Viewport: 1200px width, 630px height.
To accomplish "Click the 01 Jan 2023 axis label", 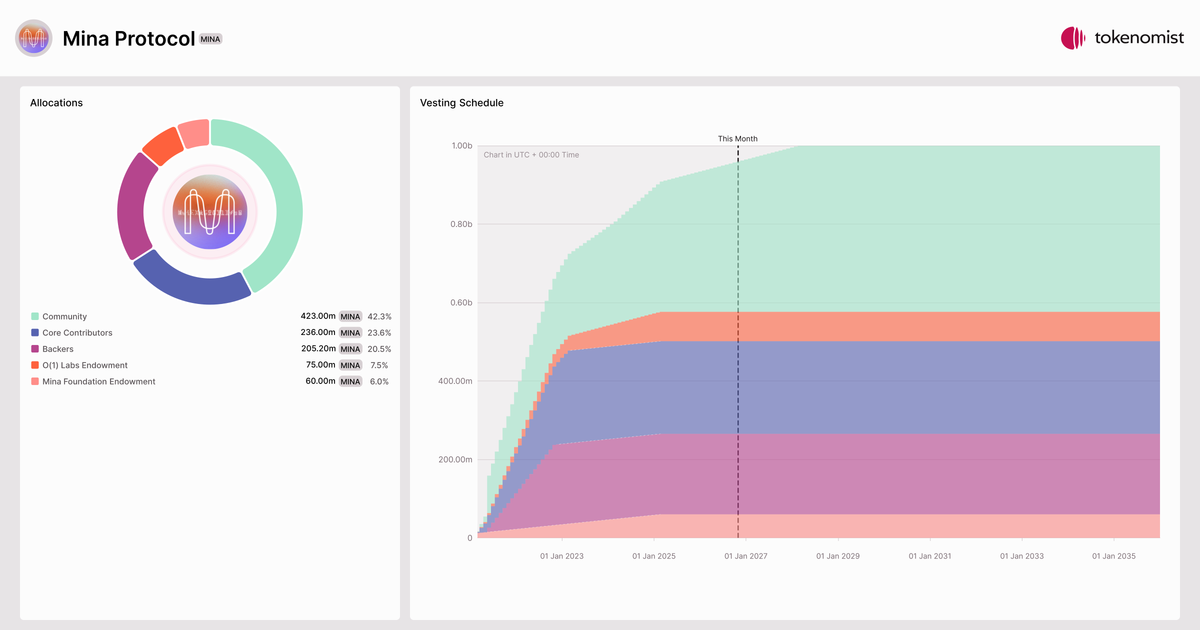I will 562,556.
